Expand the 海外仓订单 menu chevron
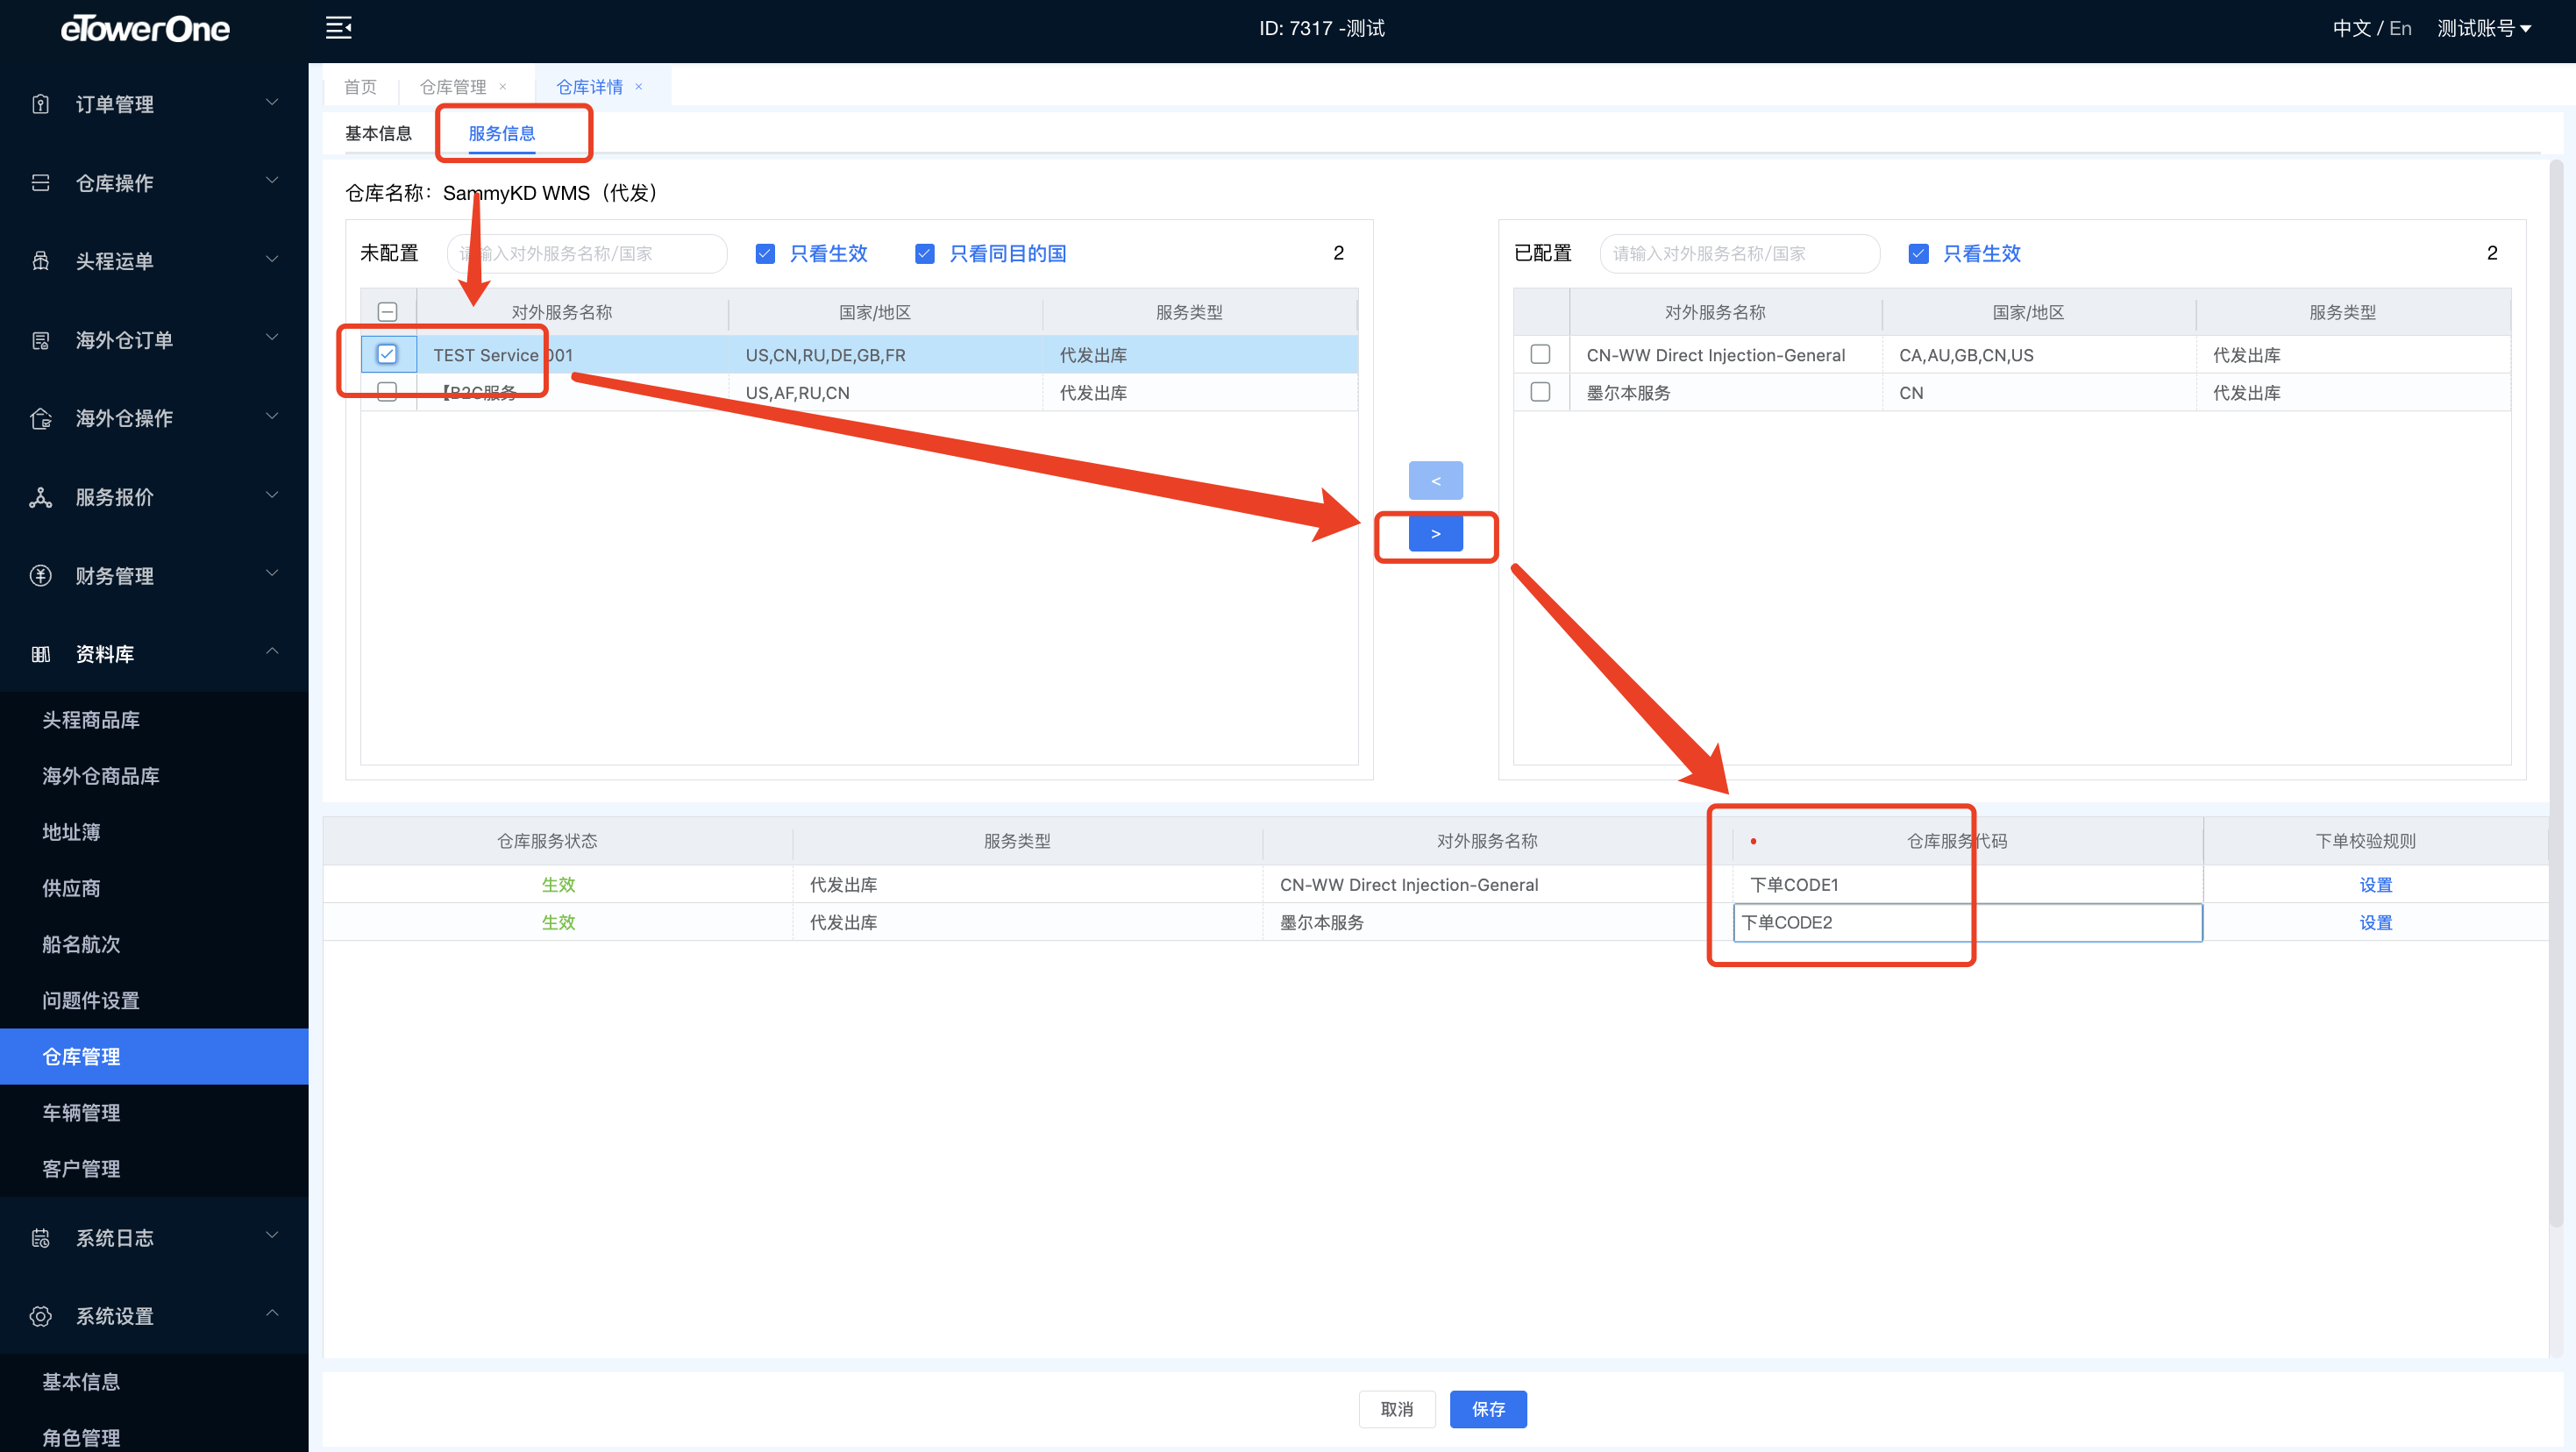Viewport: 2576px width, 1452px height. pos(272,338)
